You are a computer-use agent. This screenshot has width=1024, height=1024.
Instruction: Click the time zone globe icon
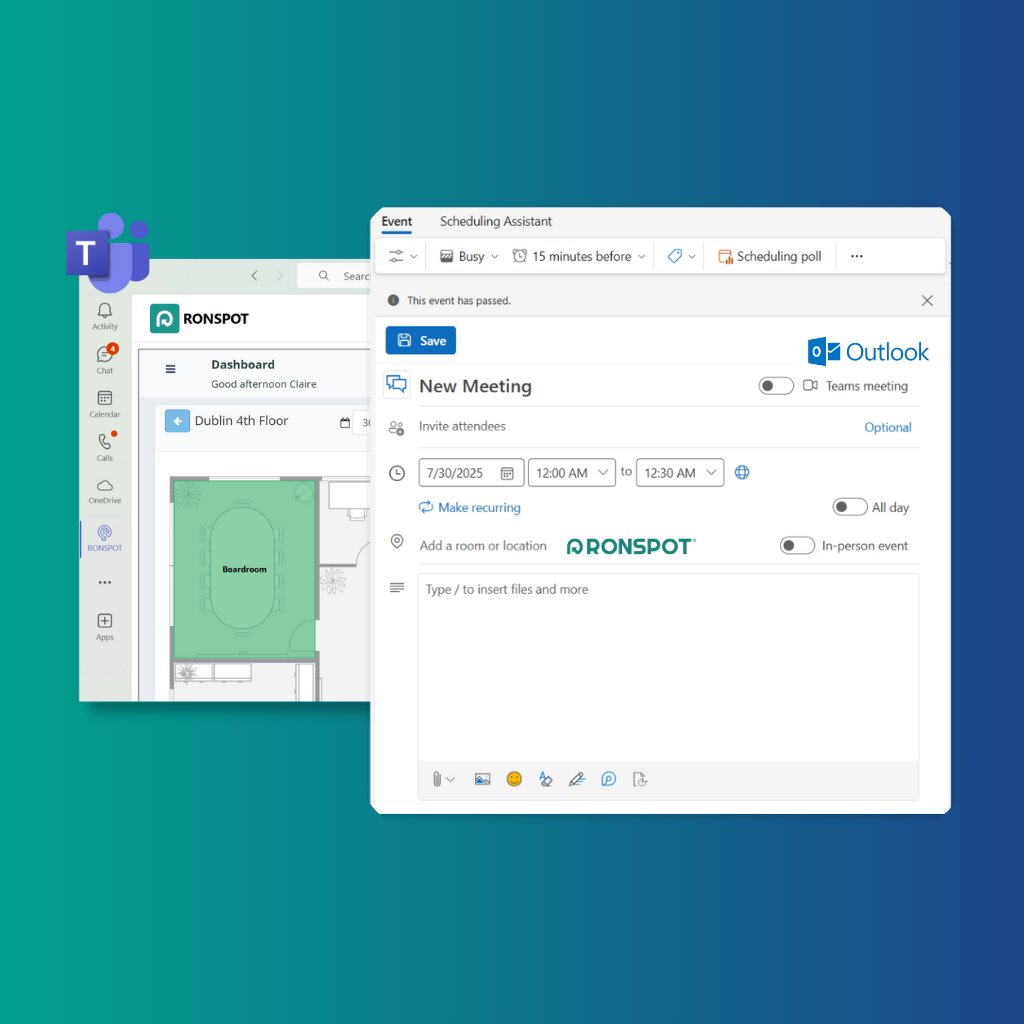[x=742, y=472]
